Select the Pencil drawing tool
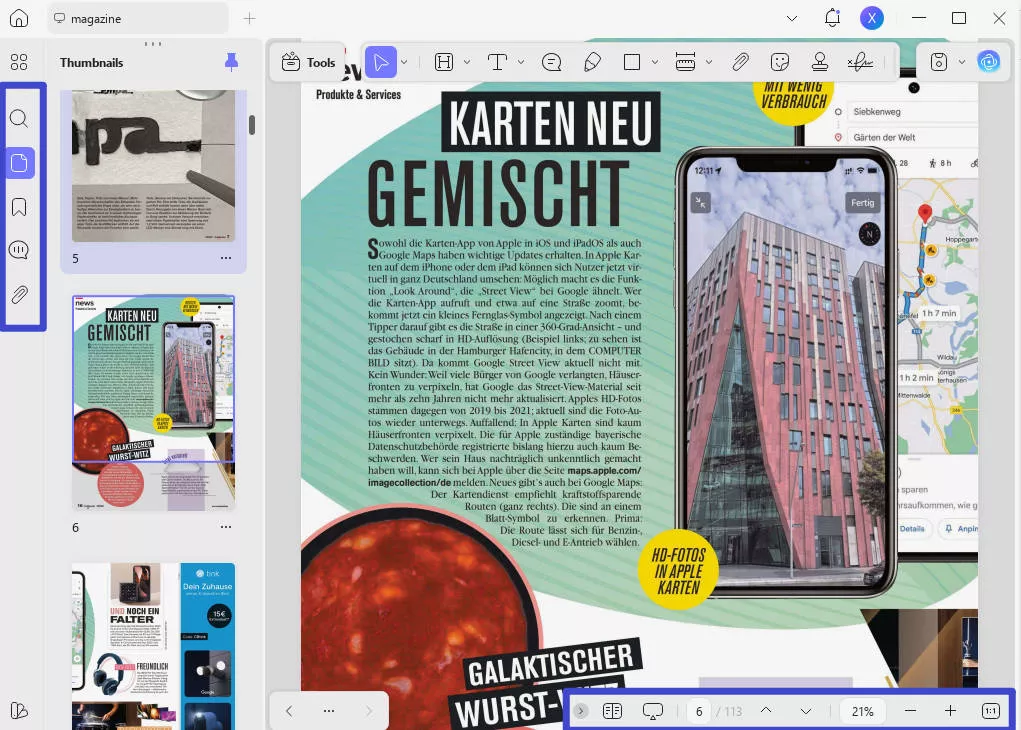Viewport: 1021px width, 730px height. click(592, 62)
